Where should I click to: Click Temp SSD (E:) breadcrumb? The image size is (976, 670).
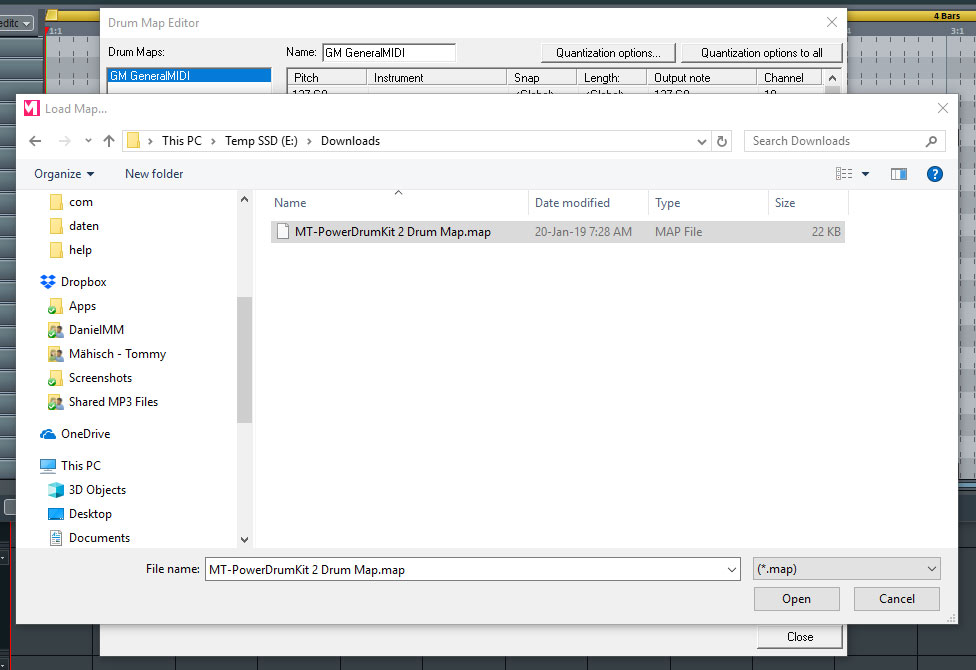(261, 141)
